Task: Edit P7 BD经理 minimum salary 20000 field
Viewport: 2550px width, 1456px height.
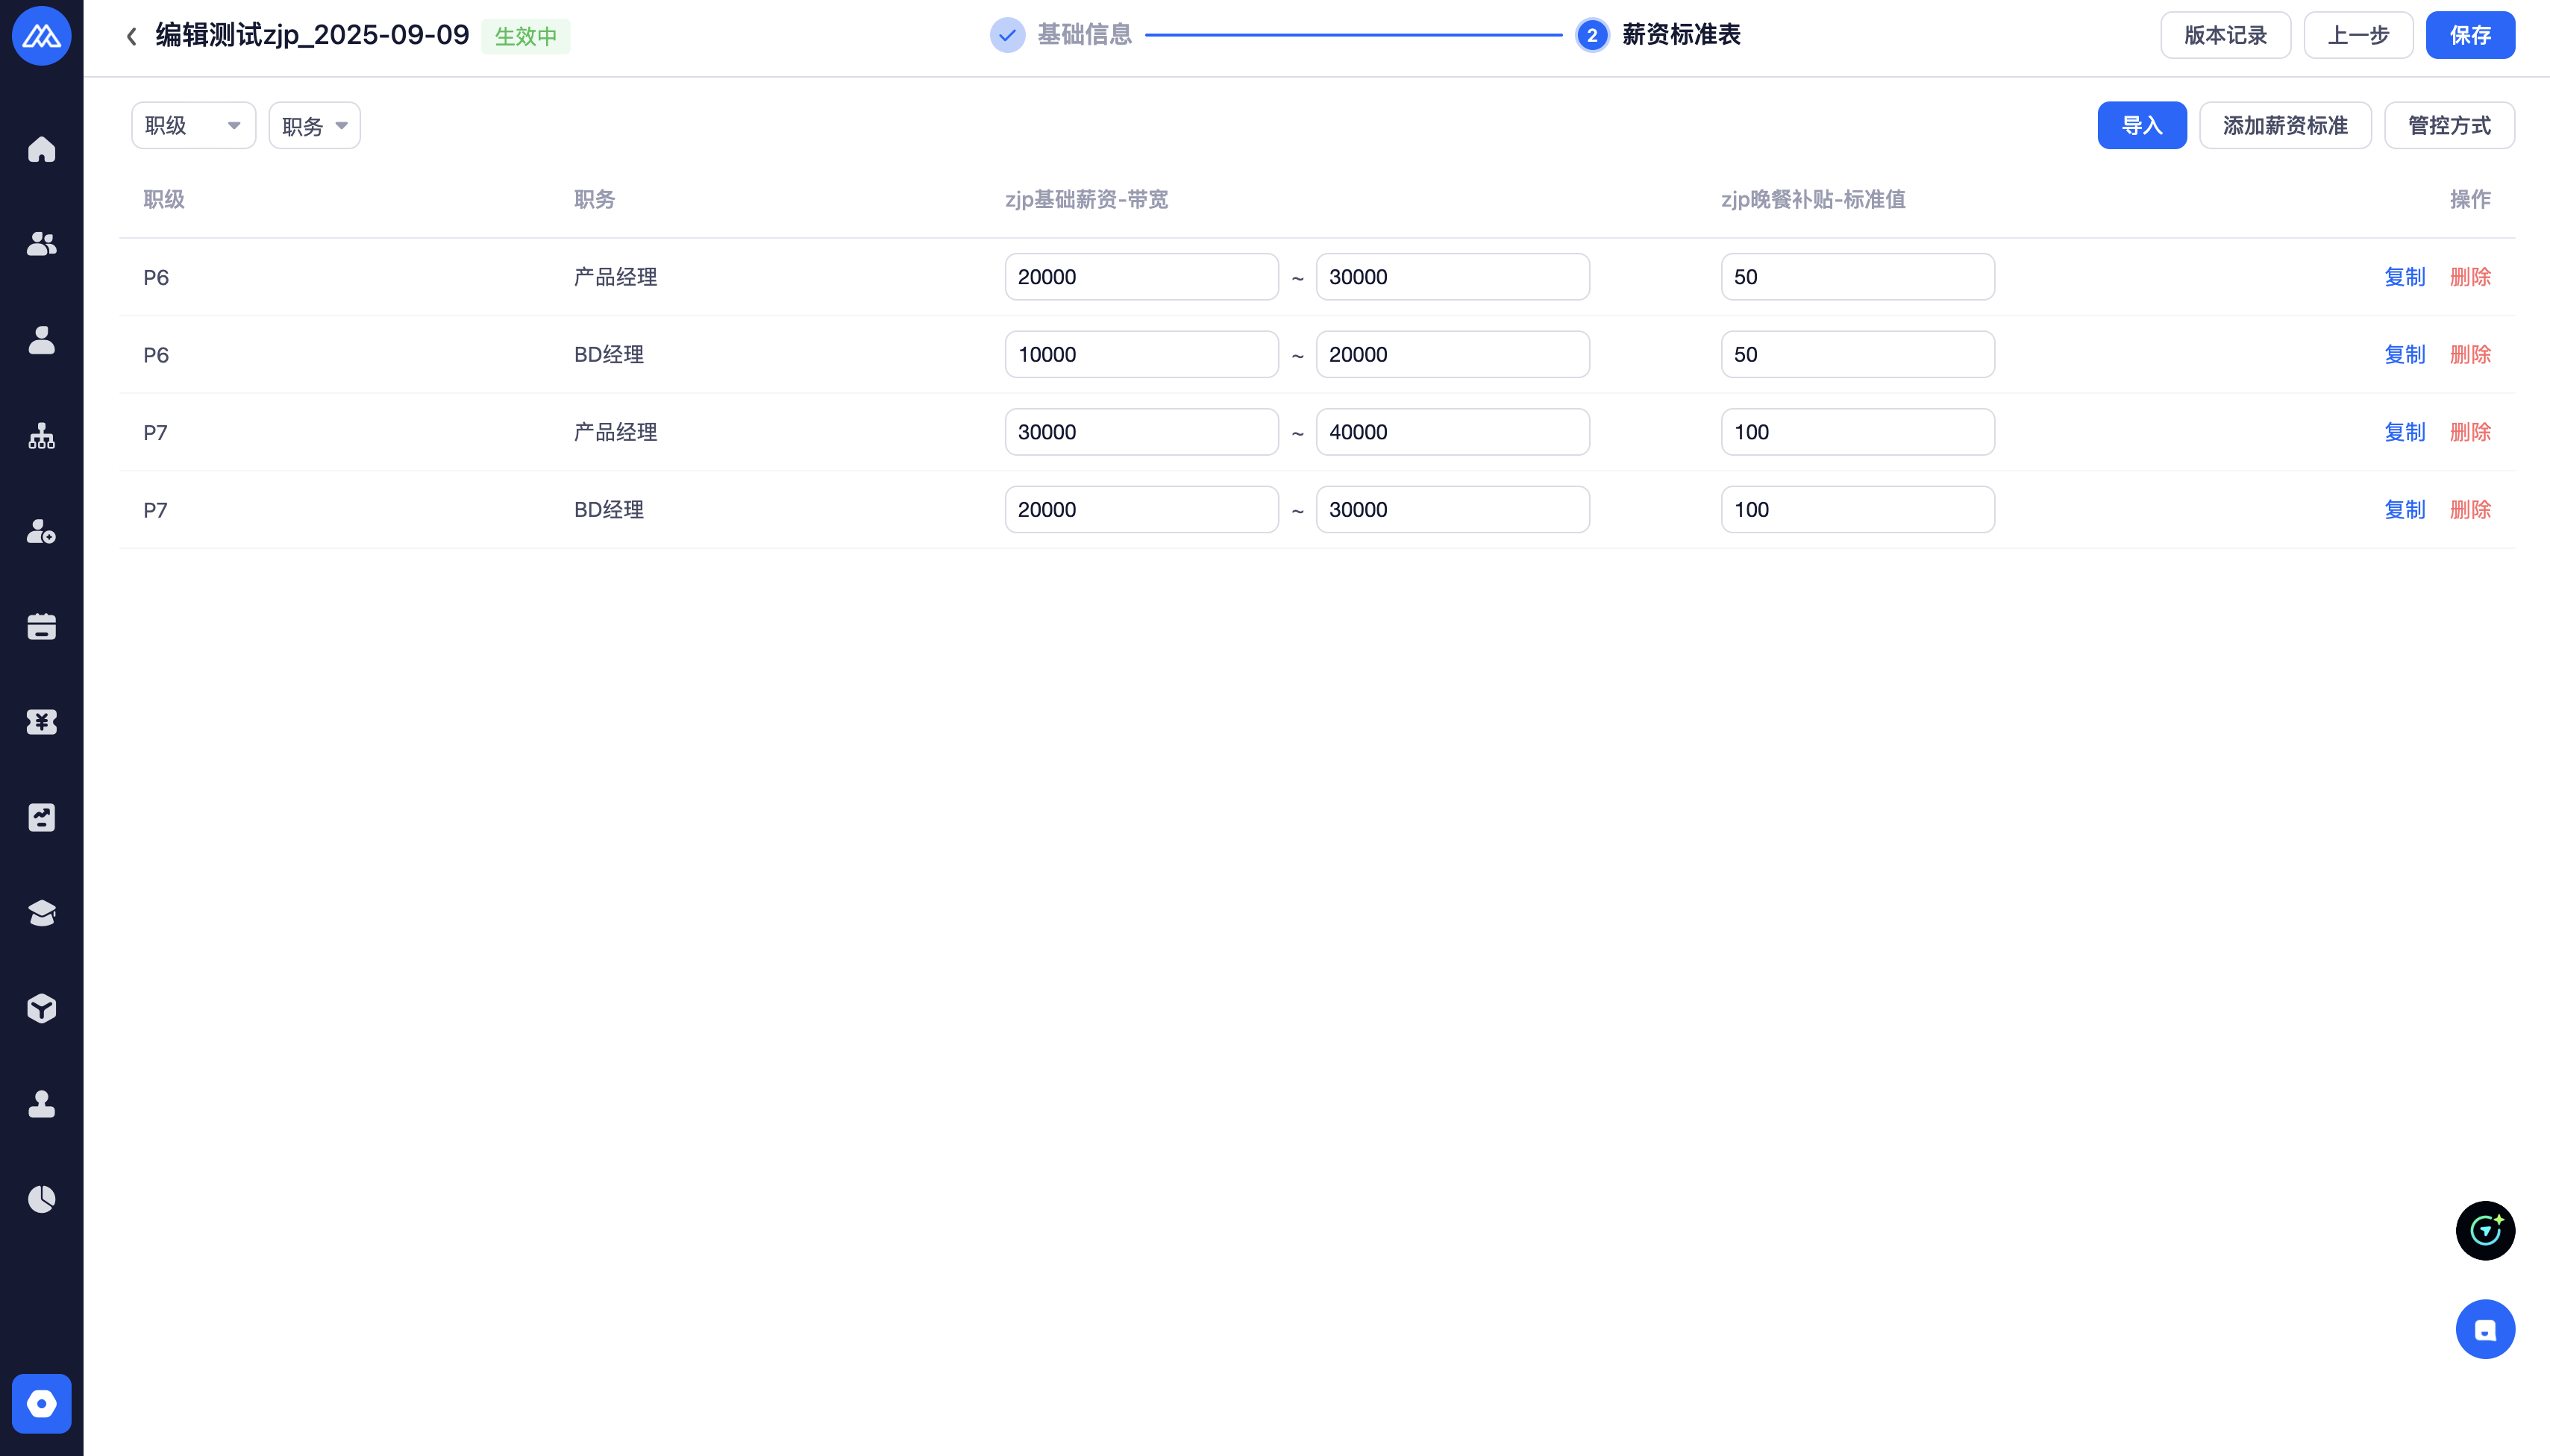Action: (1141, 510)
